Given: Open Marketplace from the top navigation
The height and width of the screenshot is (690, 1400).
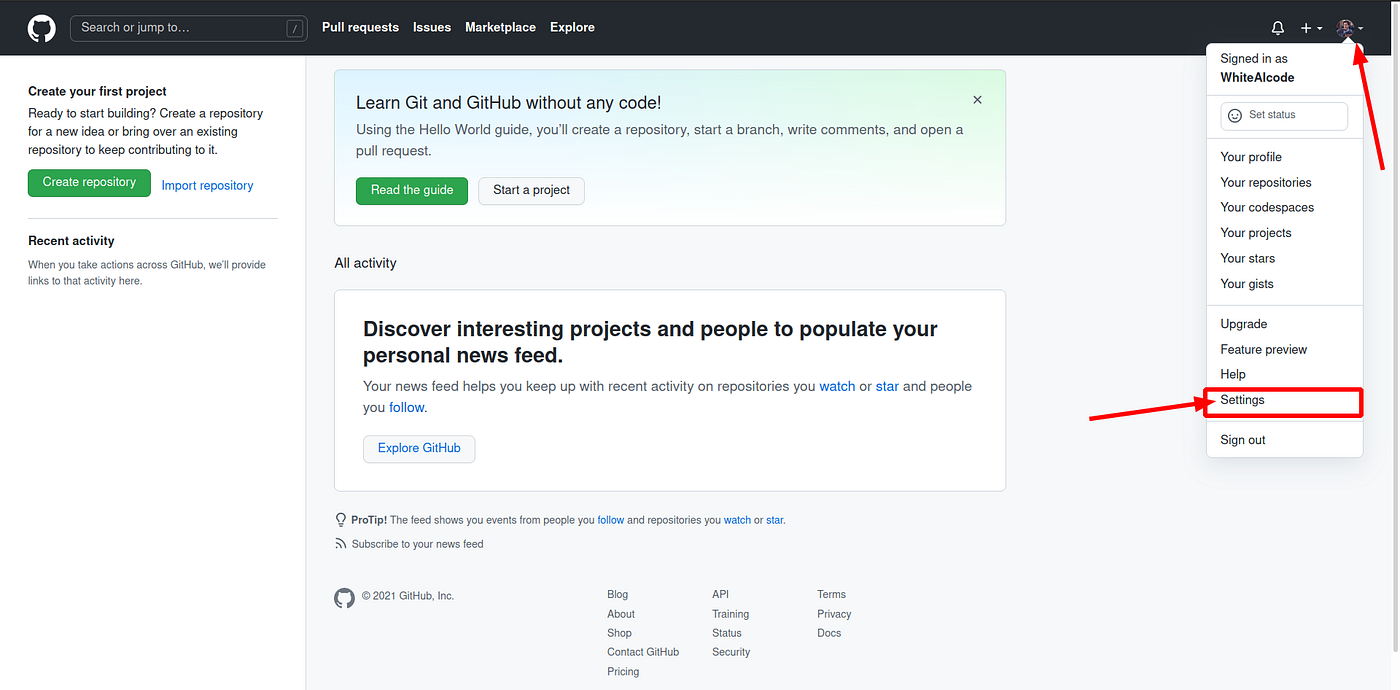Looking at the screenshot, I should [x=500, y=27].
